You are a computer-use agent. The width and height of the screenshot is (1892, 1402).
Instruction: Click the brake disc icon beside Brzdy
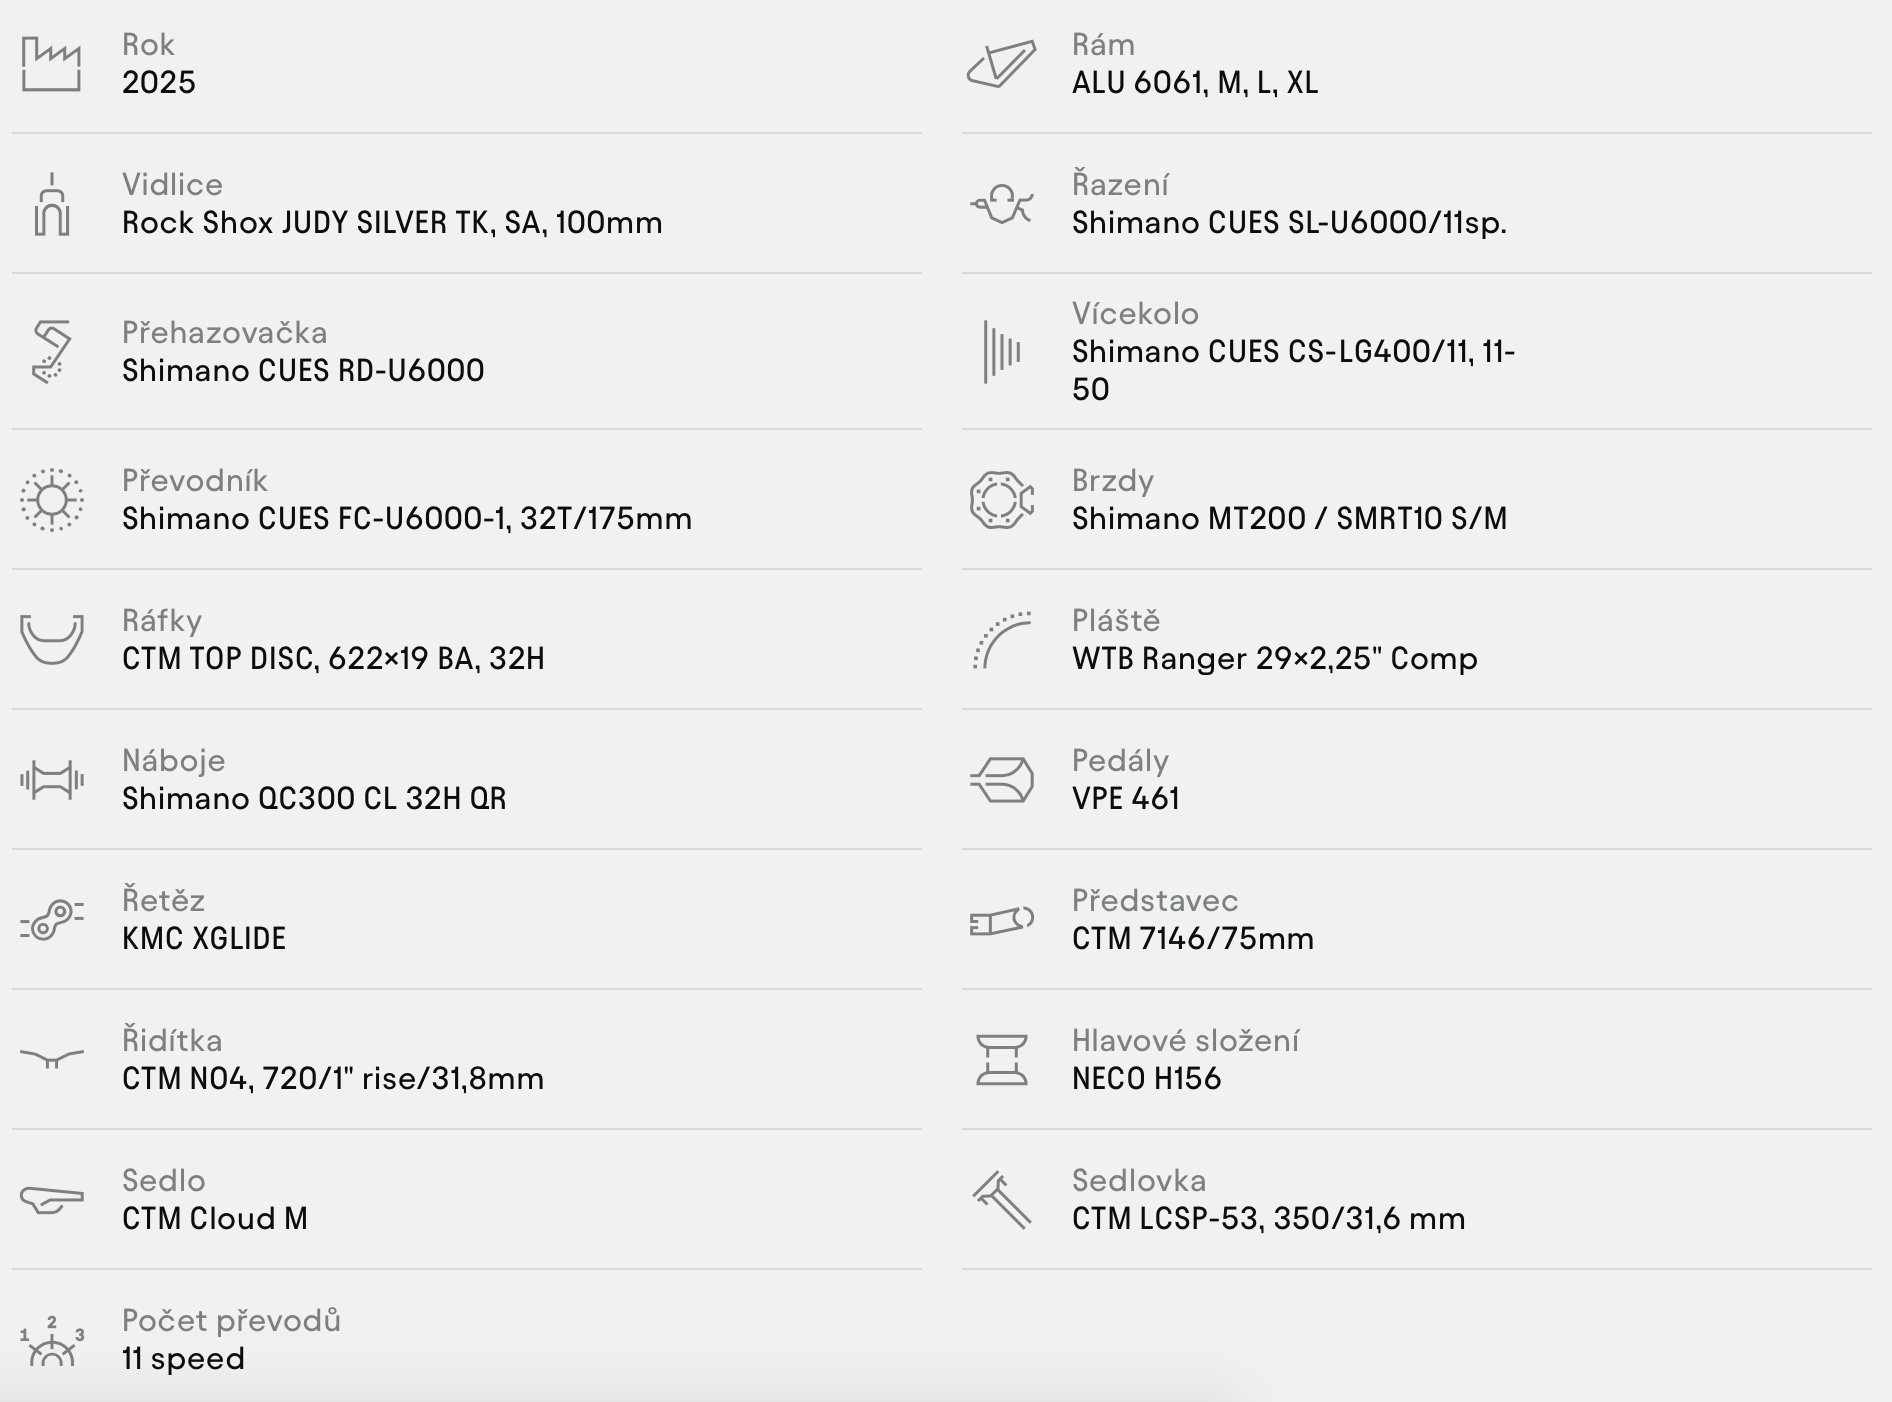pos(1001,500)
